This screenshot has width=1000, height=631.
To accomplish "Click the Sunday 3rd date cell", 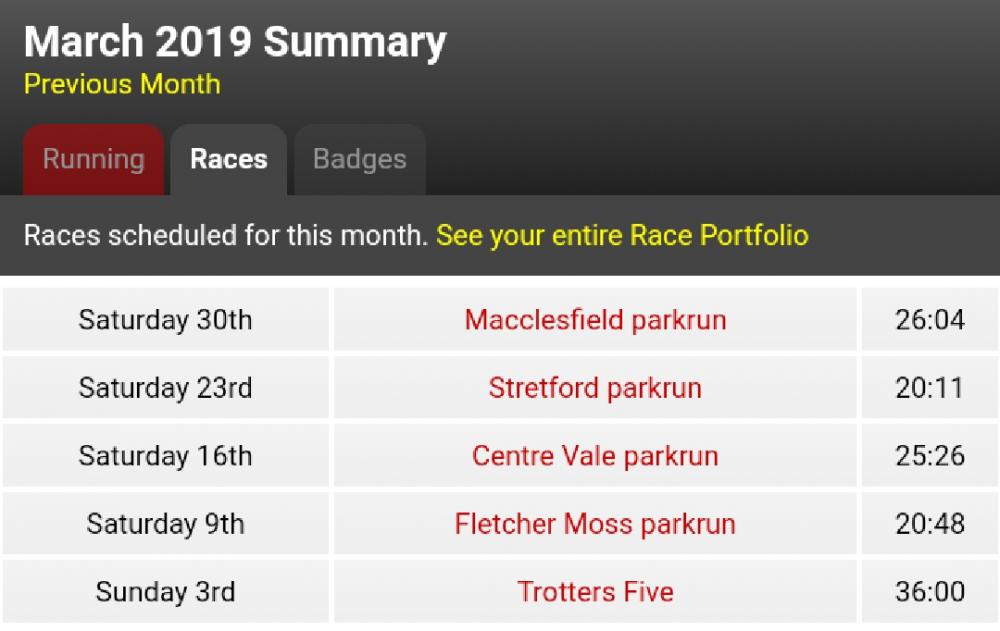I will [x=166, y=591].
